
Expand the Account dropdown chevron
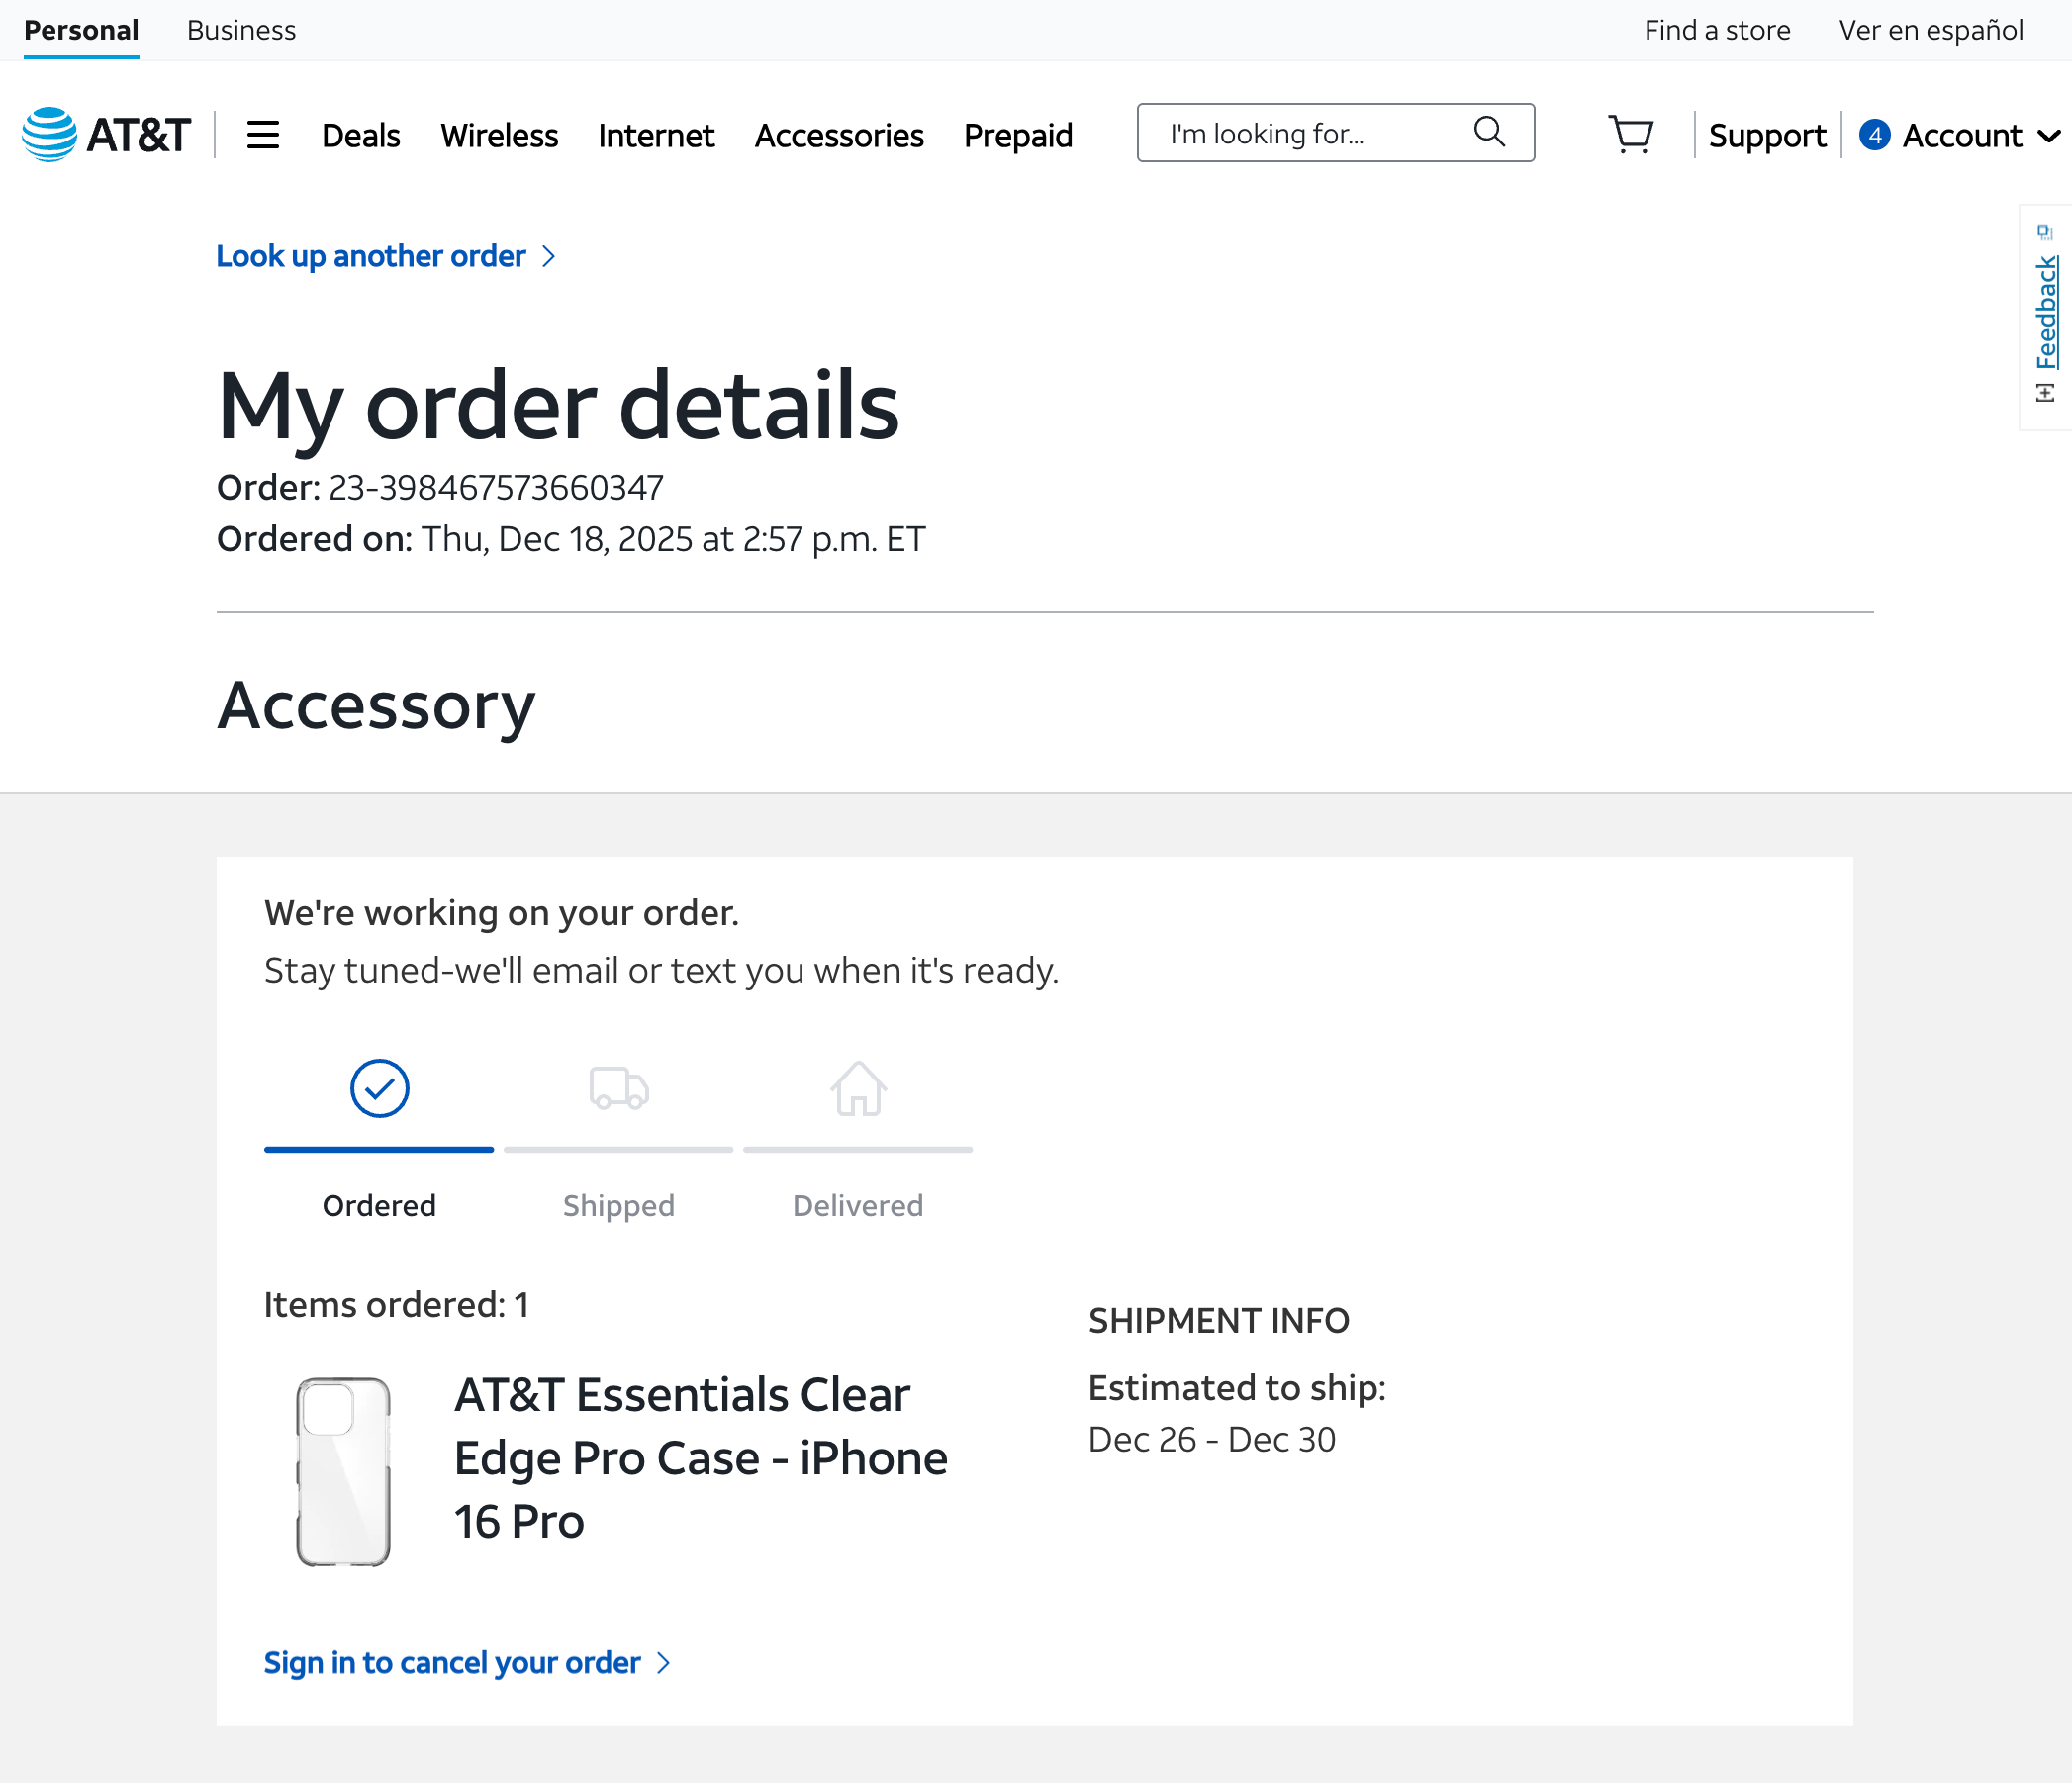[x=2048, y=136]
